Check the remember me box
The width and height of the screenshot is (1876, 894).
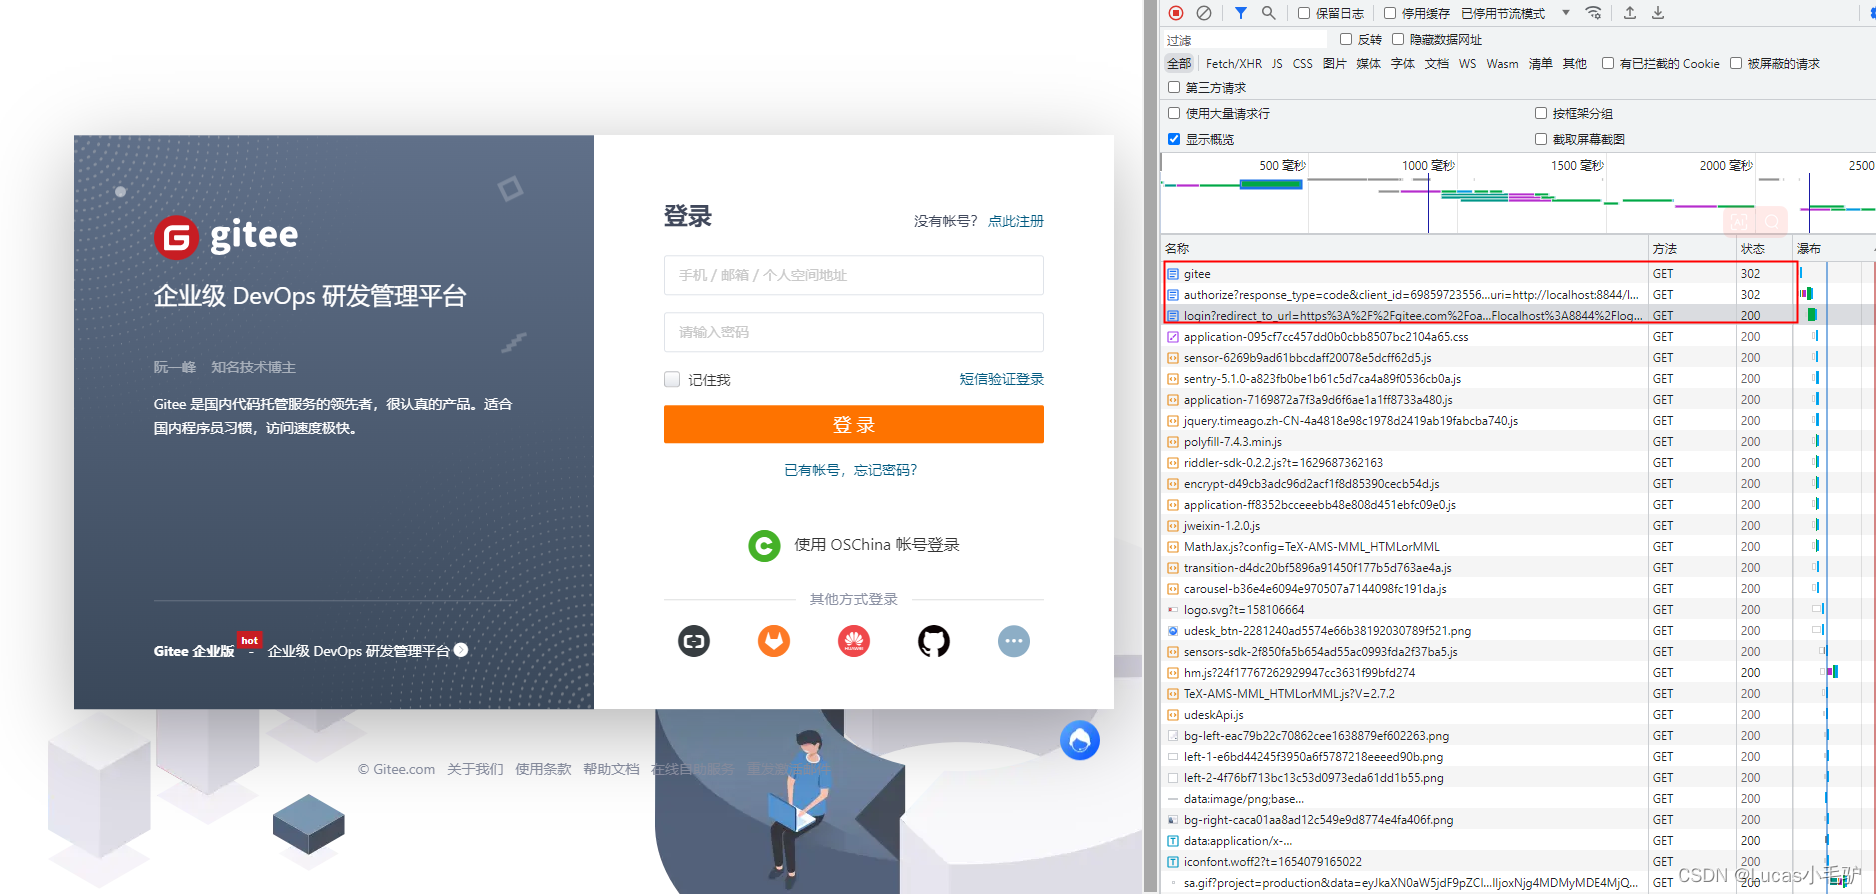point(672,379)
